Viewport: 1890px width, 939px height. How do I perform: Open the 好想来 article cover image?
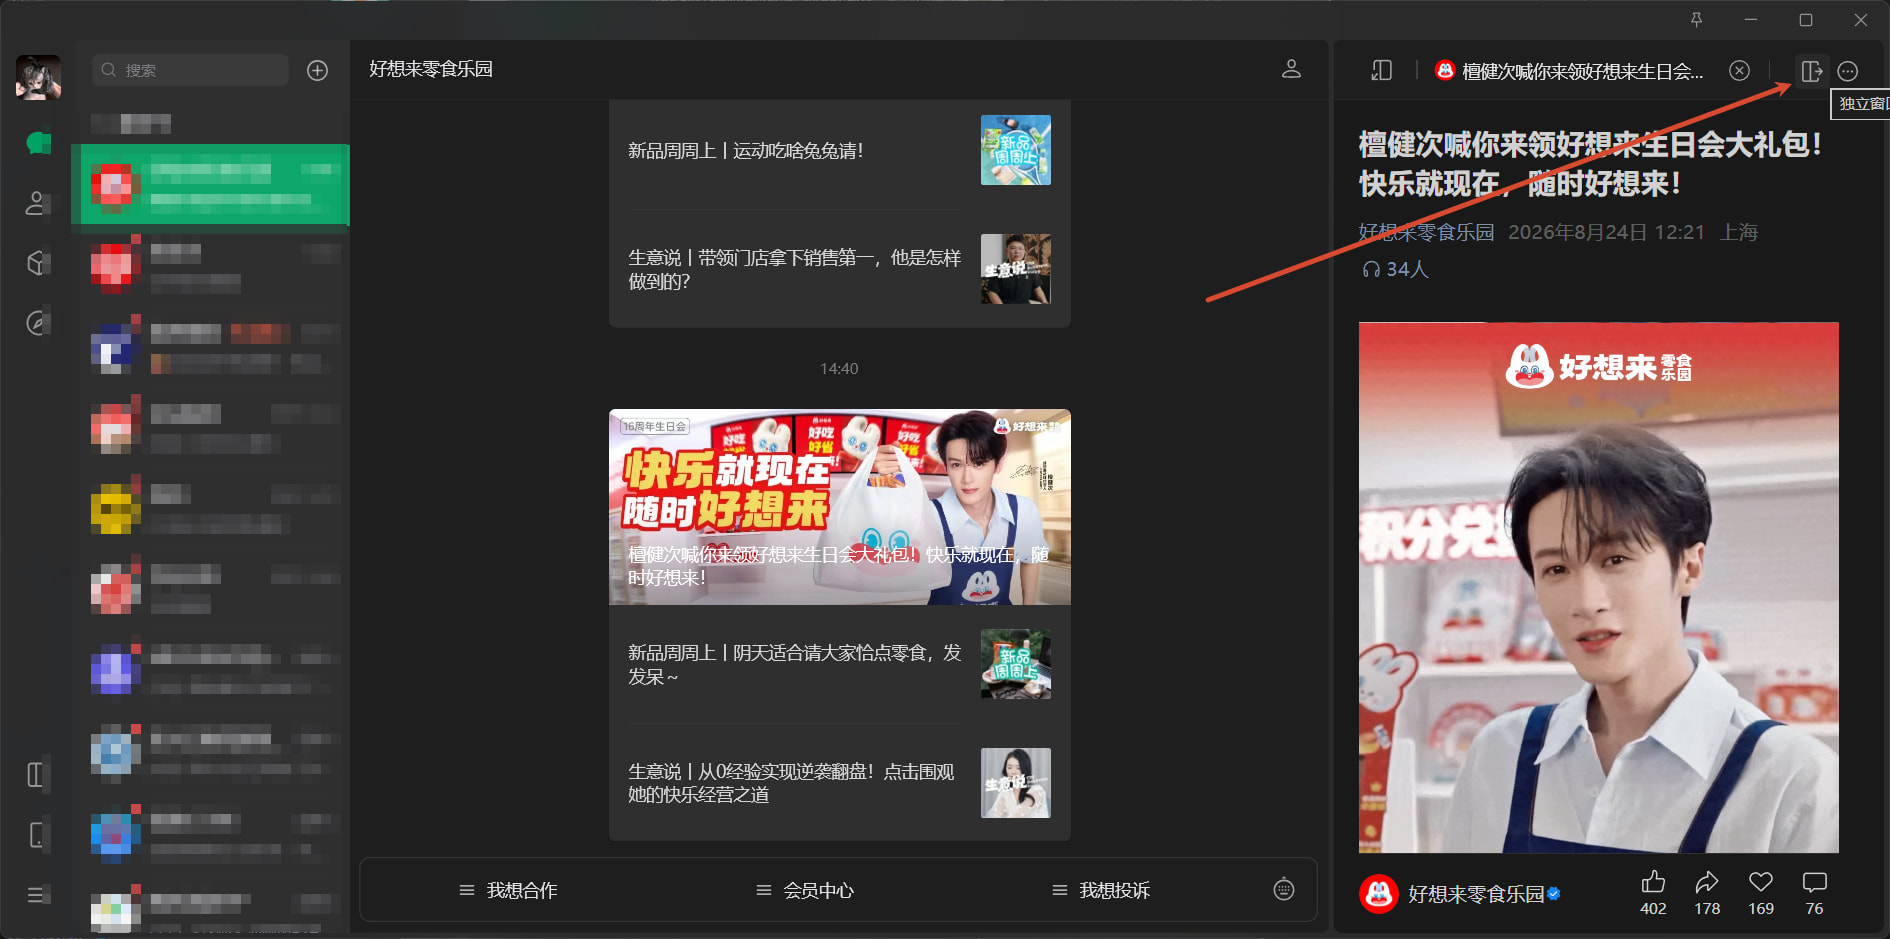coord(1598,587)
